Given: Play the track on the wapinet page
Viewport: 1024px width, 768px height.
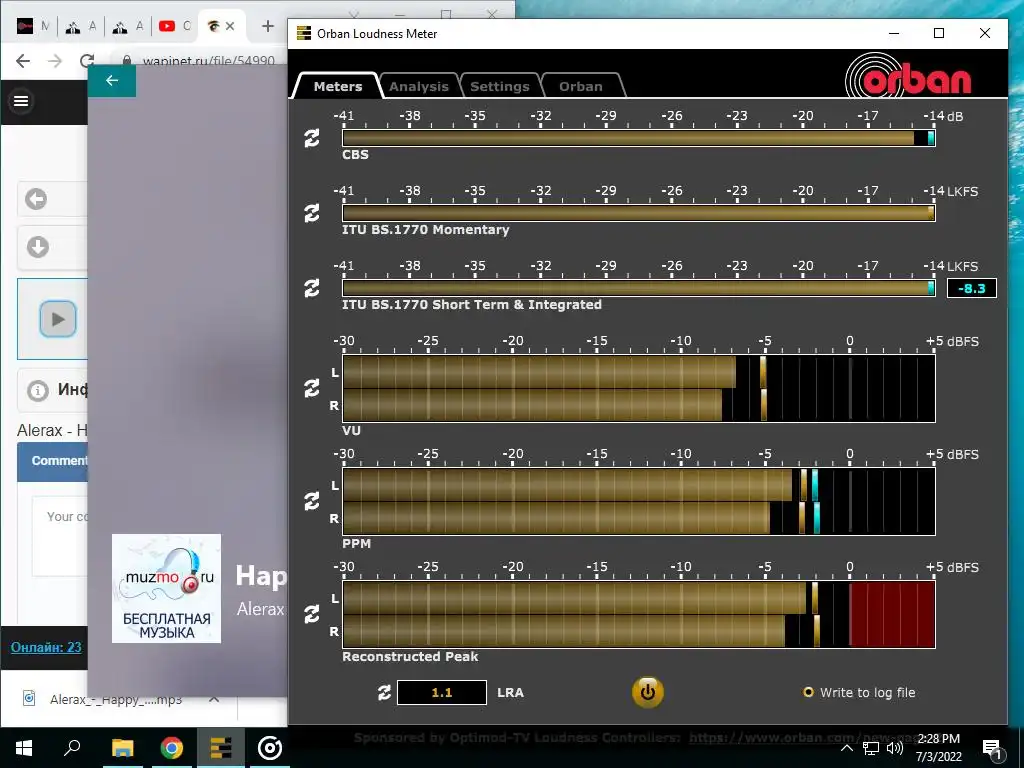Looking at the screenshot, I should click(x=58, y=319).
